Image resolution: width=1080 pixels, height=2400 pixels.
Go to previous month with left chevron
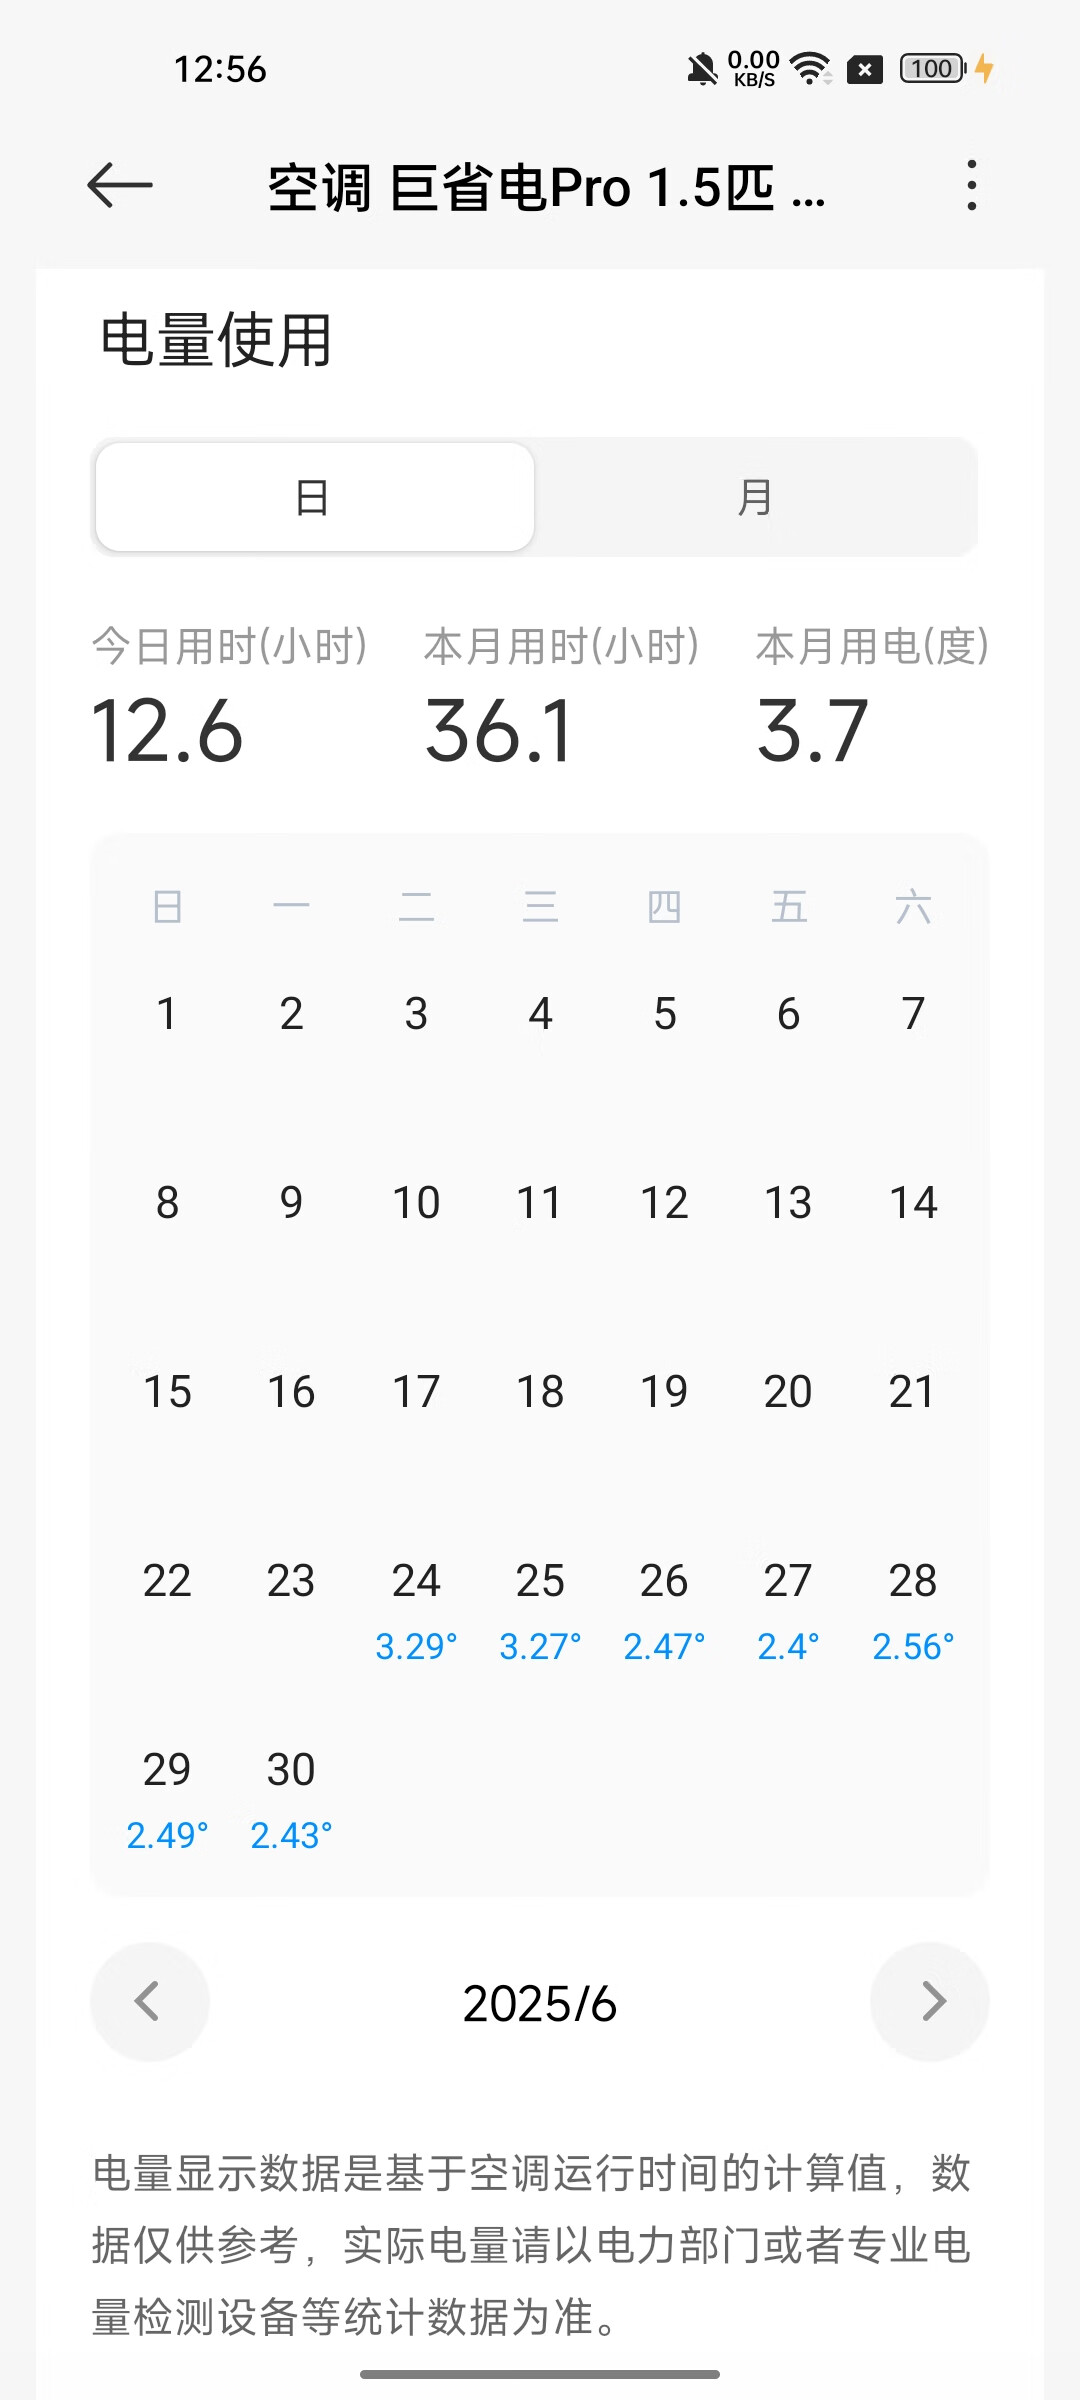(x=150, y=2002)
